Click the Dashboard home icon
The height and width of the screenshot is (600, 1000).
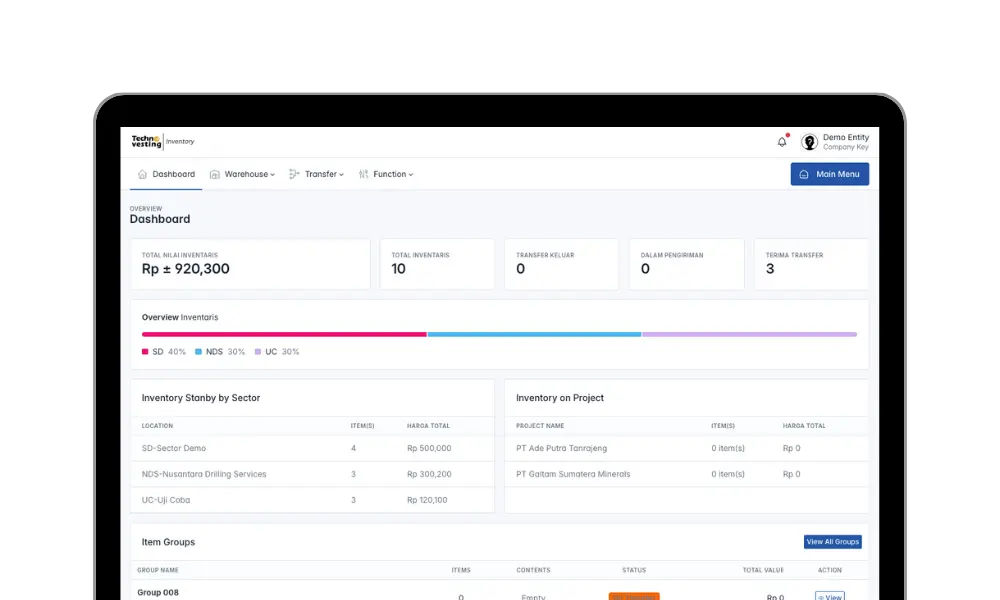(142, 174)
